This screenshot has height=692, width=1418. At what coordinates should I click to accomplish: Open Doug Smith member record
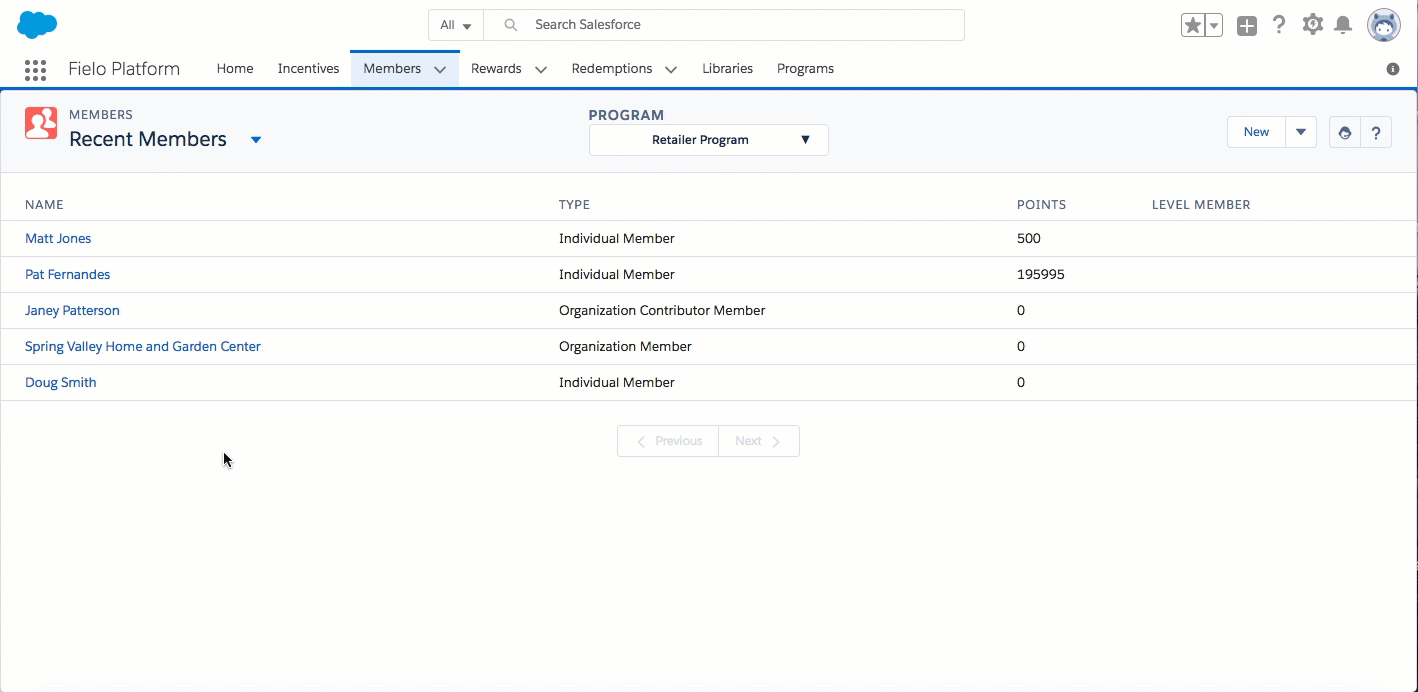61,383
